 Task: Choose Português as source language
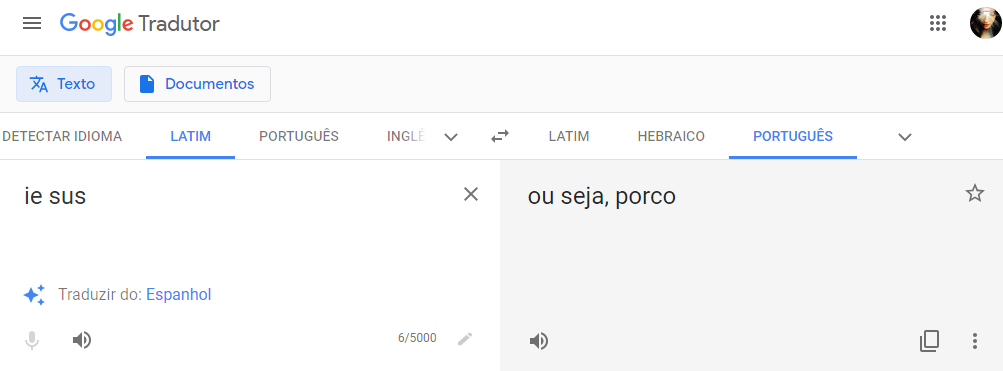point(299,136)
